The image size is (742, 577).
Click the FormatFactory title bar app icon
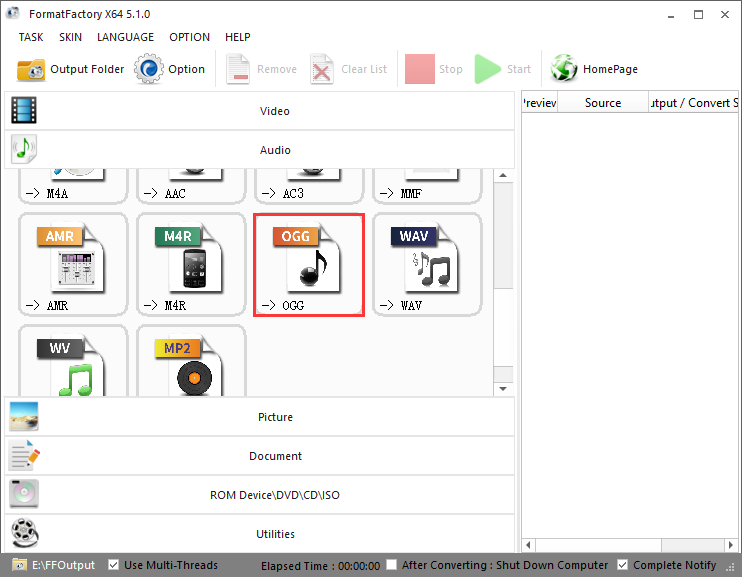coord(13,13)
